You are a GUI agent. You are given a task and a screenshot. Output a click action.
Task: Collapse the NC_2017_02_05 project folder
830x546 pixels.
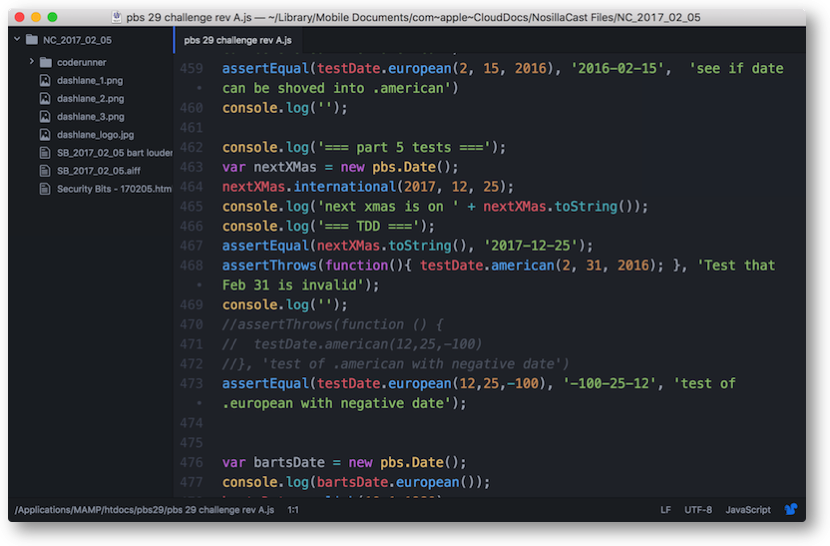tap(18, 40)
